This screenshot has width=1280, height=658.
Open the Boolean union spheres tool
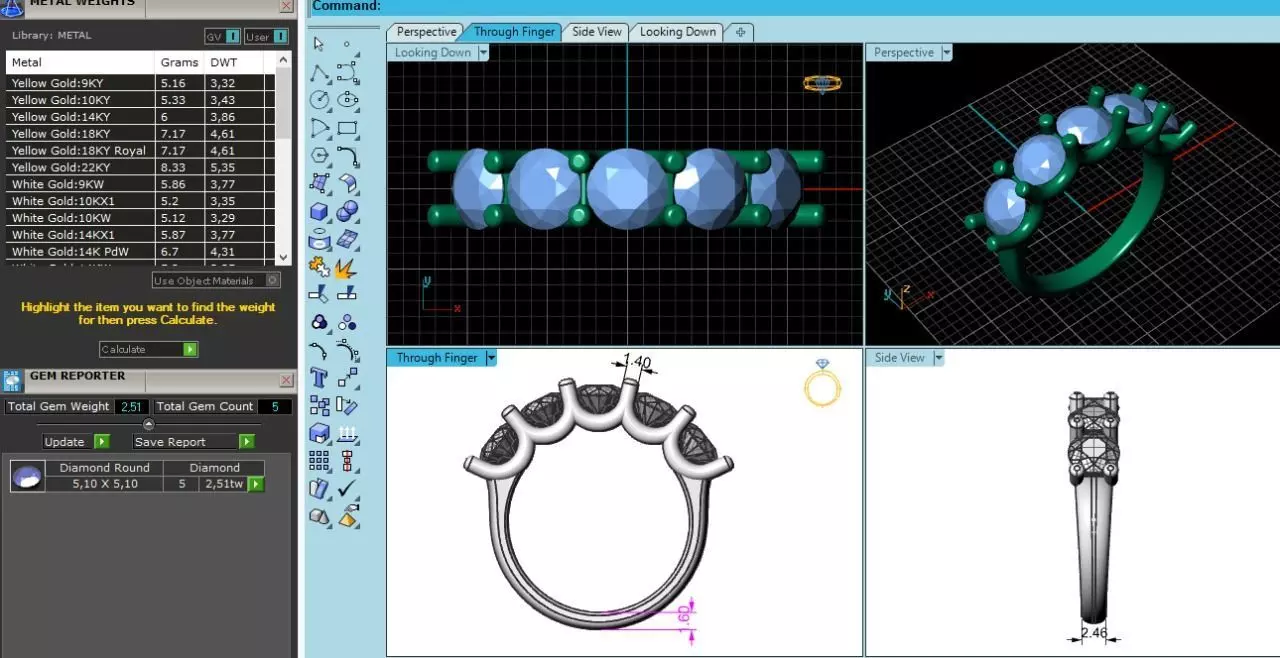347,211
